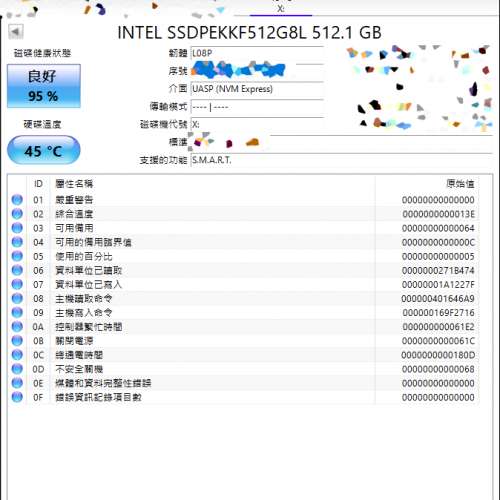Select the 主機寫入命令 attribute name
500x500 pixels.
pos(84,313)
